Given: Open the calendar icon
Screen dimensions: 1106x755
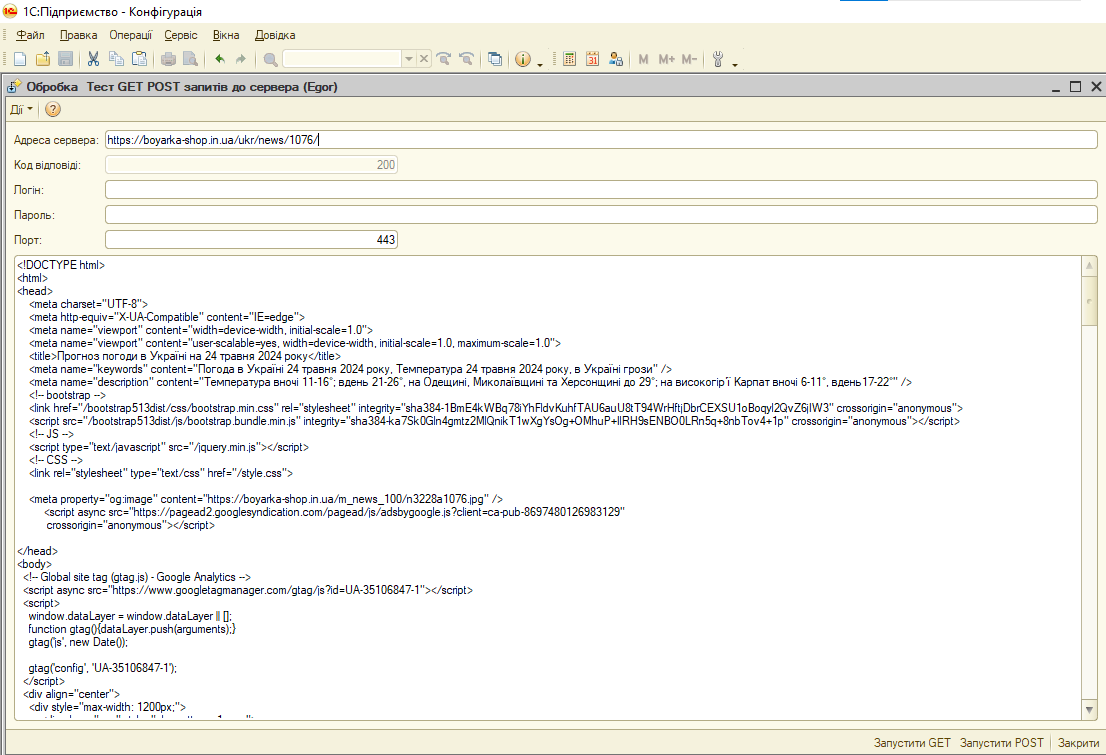Looking at the screenshot, I should [x=592, y=59].
